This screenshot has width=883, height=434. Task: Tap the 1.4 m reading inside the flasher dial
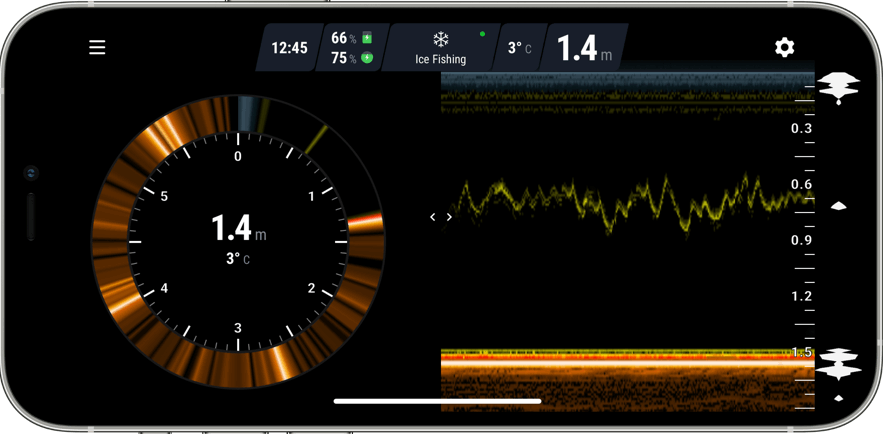pos(238,229)
